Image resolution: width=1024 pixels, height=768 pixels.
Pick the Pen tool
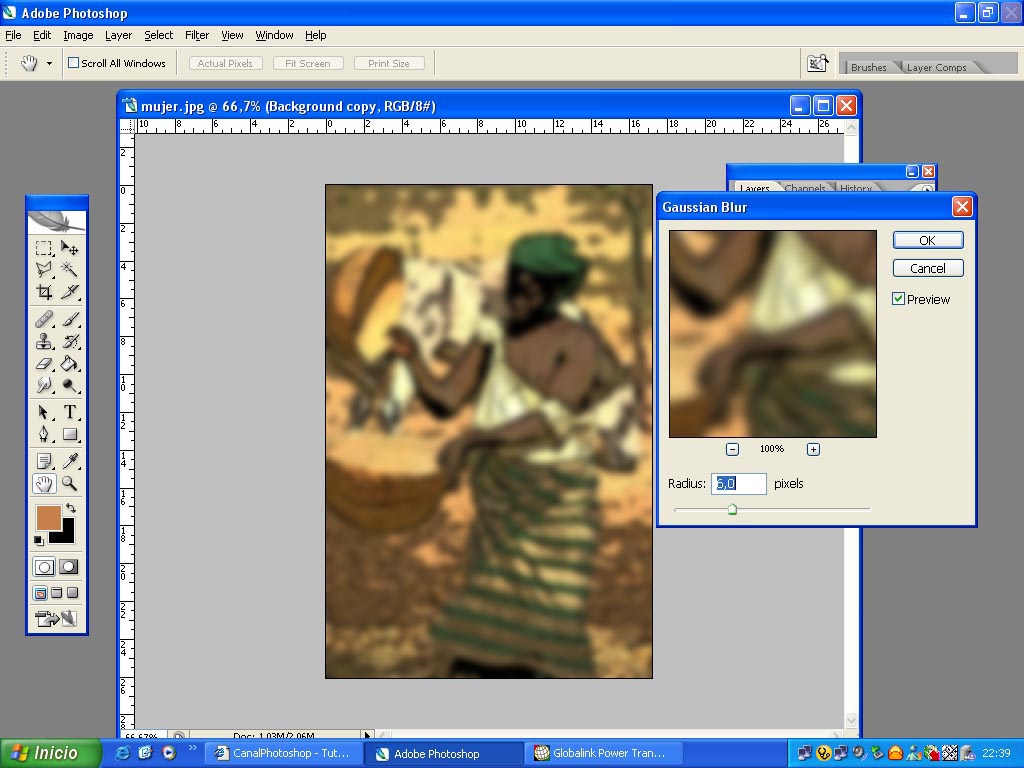(44, 434)
